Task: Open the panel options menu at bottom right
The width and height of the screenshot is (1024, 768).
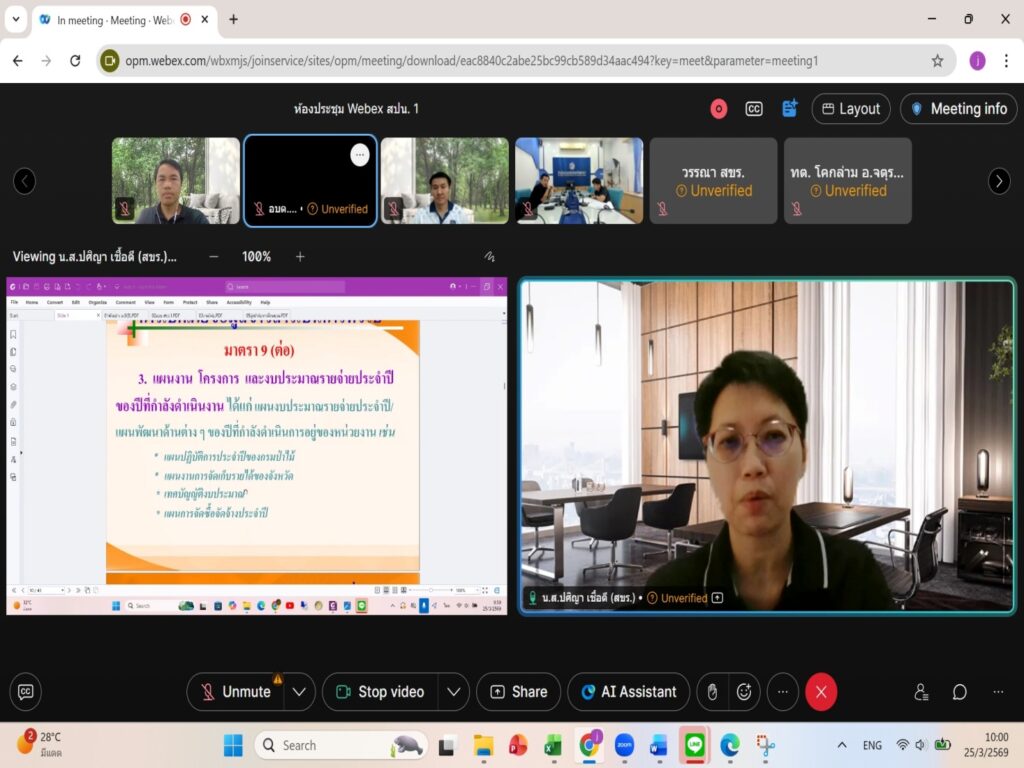Action: pos(998,692)
